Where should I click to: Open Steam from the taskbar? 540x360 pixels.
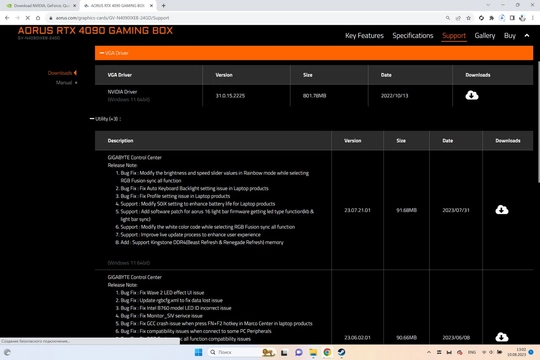pos(341,352)
